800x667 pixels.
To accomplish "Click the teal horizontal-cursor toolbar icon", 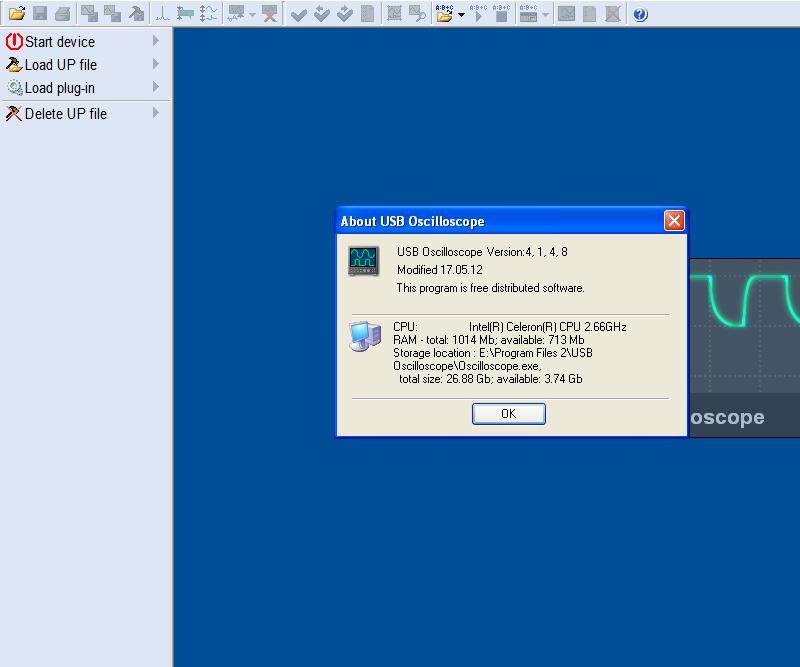I will [185, 13].
